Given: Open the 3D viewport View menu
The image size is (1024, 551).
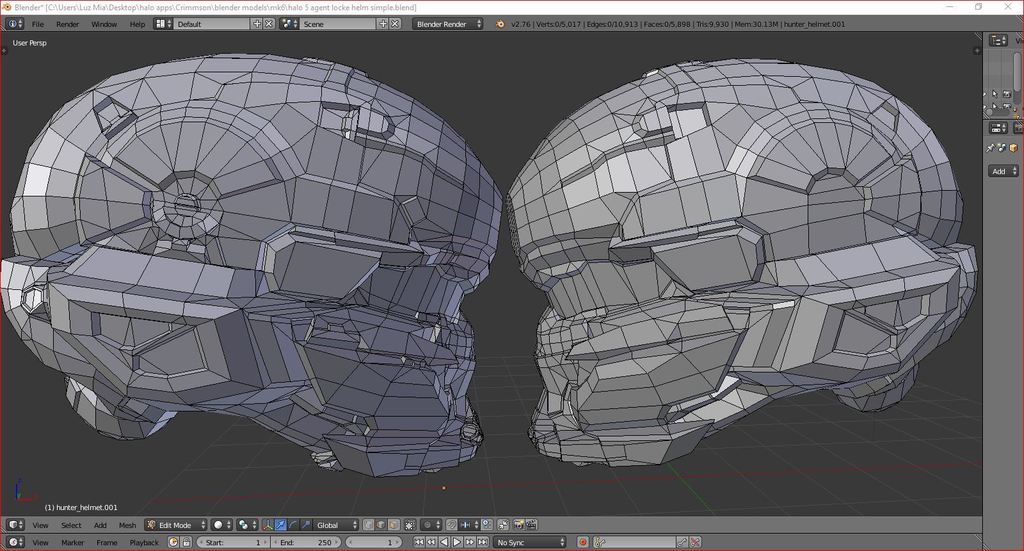Looking at the screenshot, I should tap(40, 525).
